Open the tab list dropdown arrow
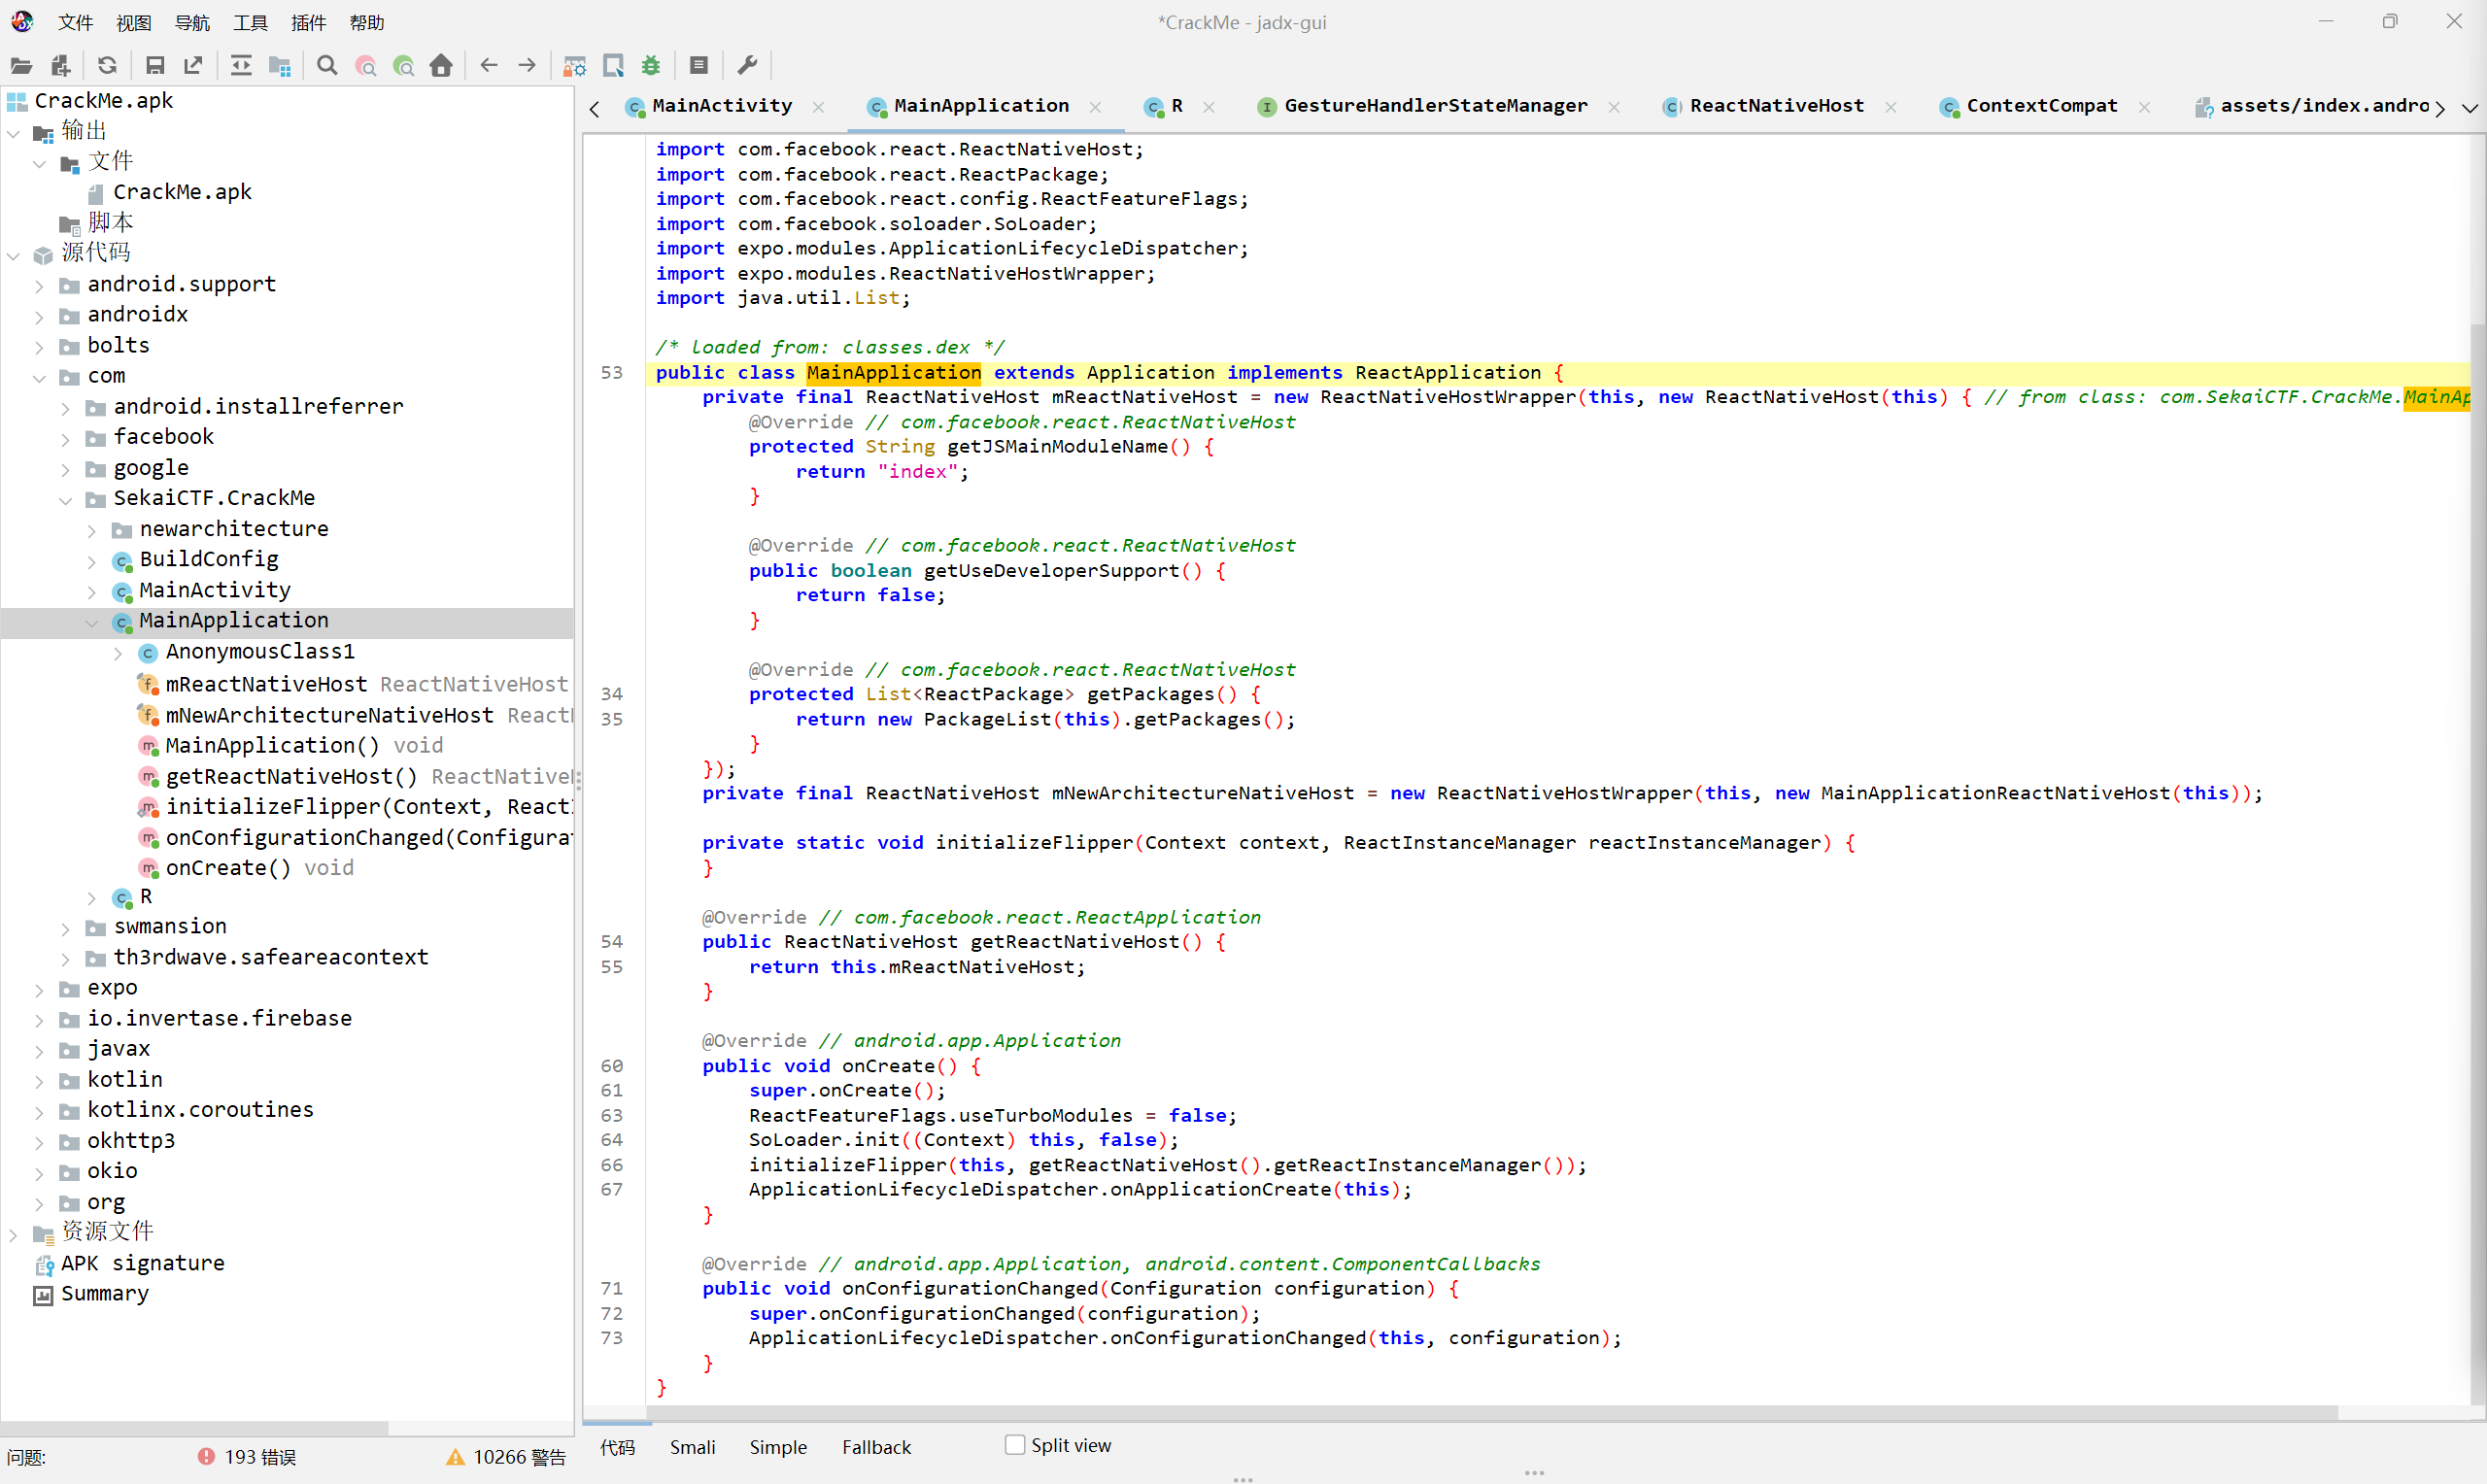The width and height of the screenshot is (2487, 1484). pos(2469,108)
